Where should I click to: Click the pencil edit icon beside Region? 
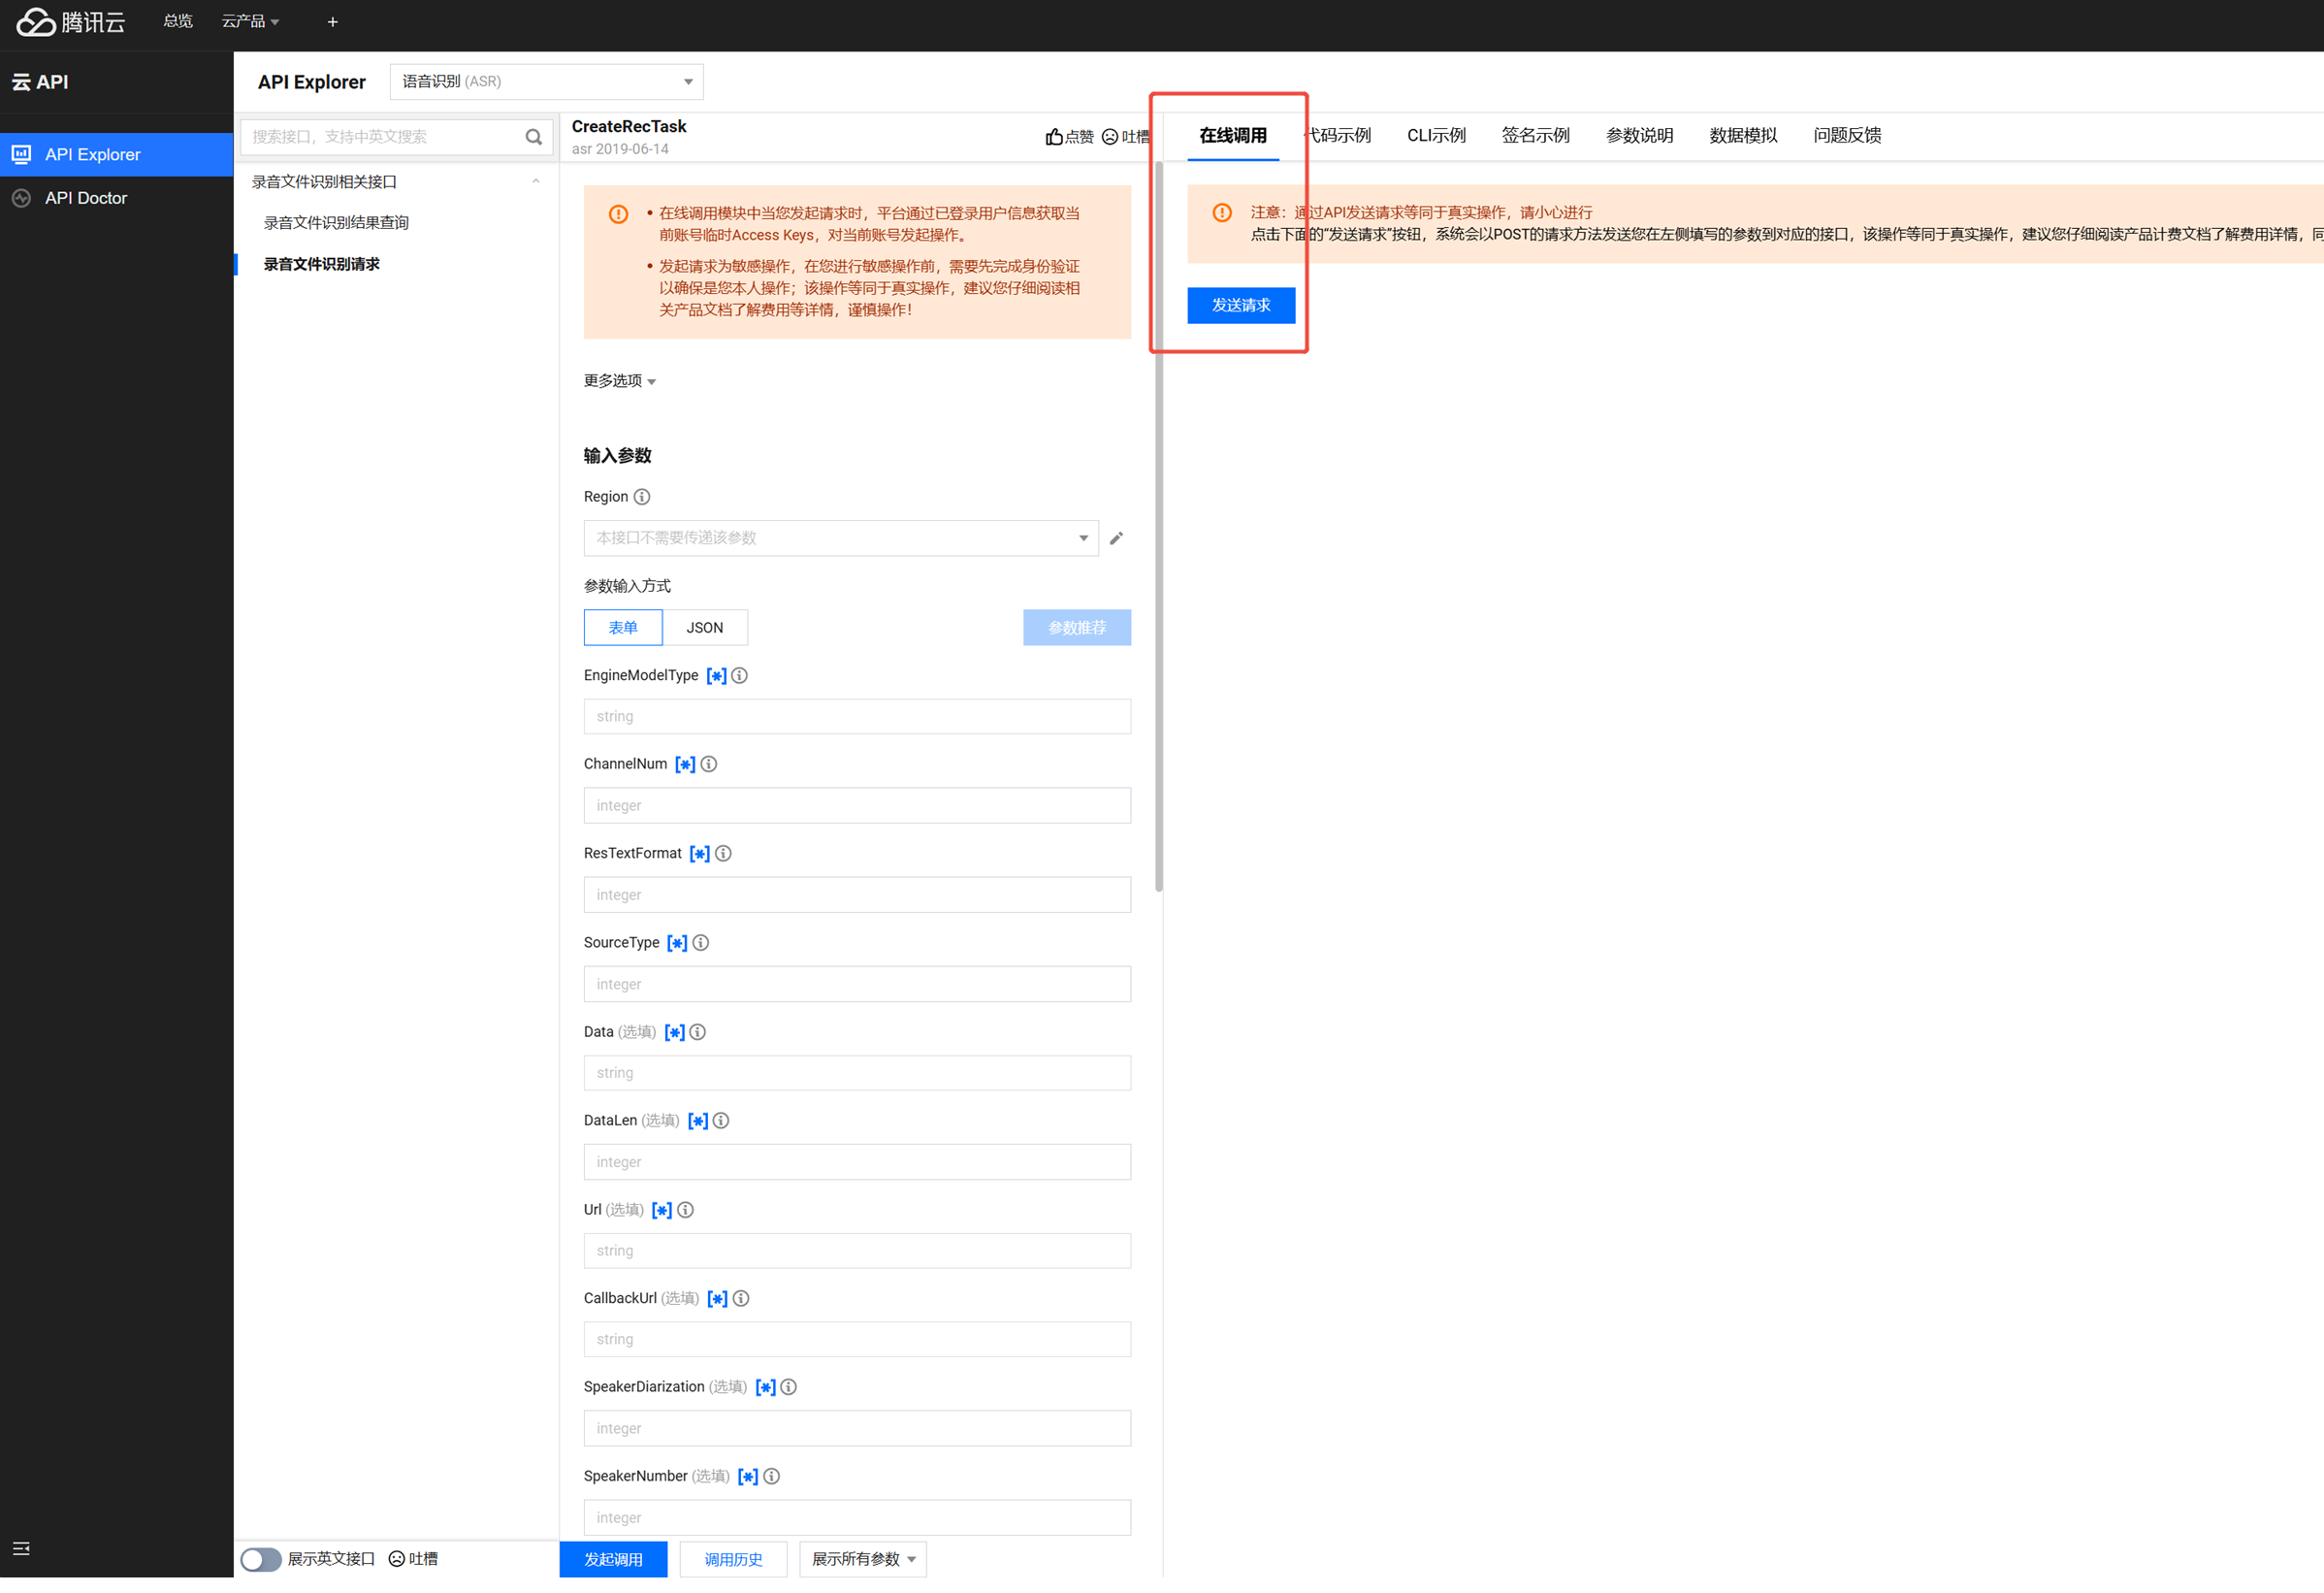pos(1116,538)
